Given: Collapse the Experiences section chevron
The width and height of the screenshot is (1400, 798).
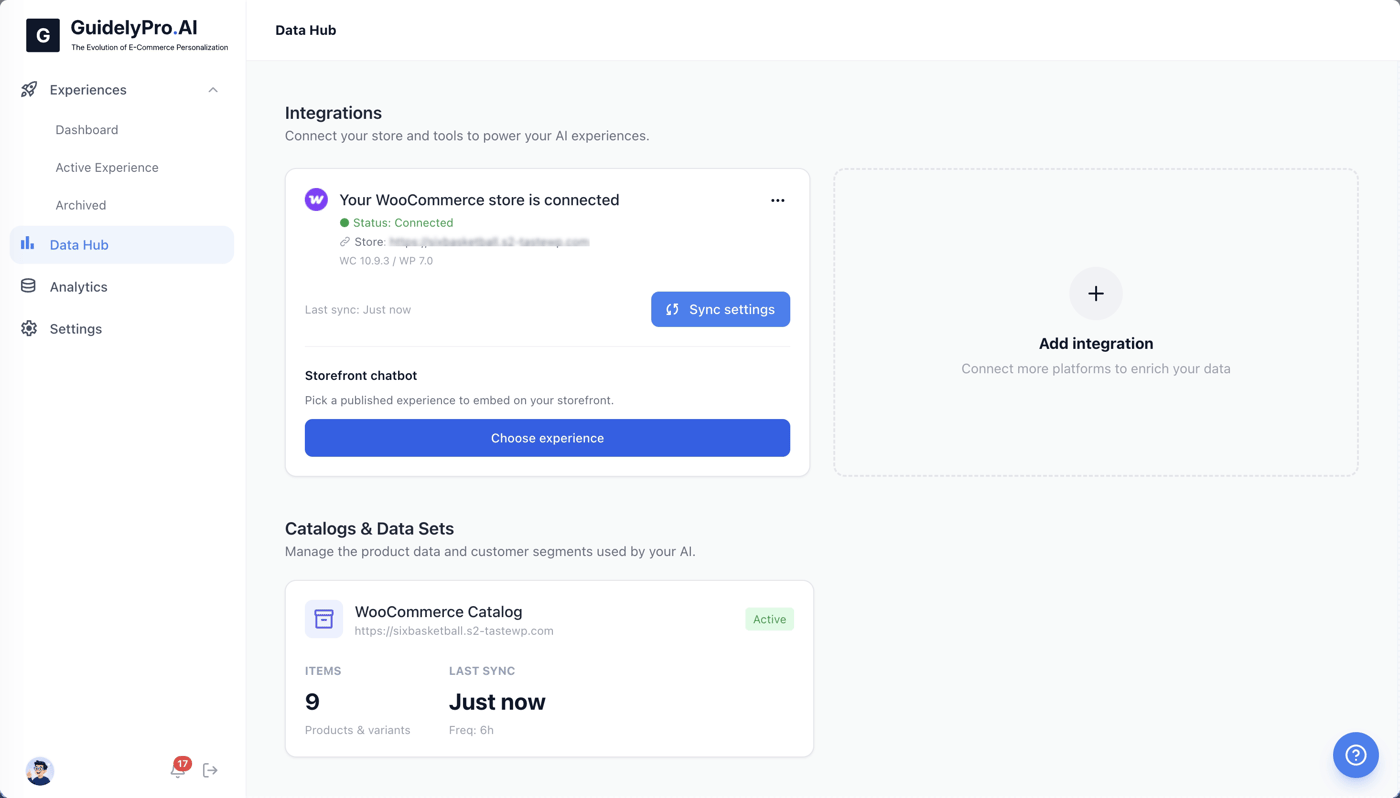Looking at the screenshot, I should [213, 90].
